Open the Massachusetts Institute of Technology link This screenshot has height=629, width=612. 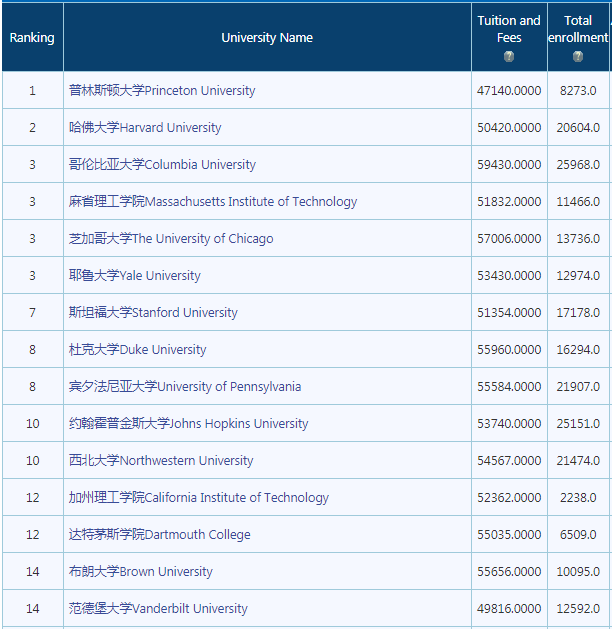click(213, 201)
